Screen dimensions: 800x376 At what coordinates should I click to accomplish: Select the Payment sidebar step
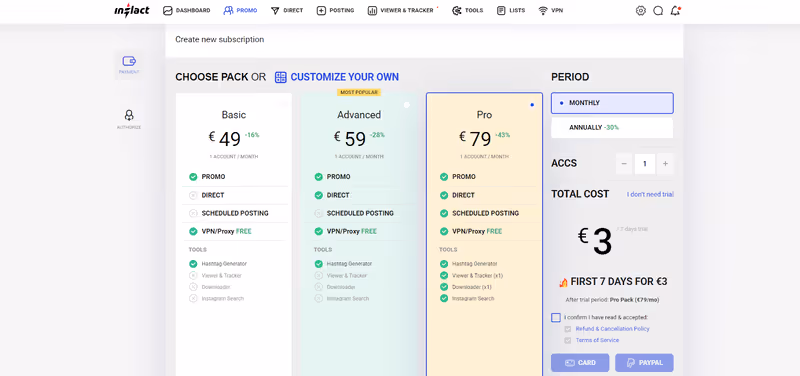click(129, 65)
